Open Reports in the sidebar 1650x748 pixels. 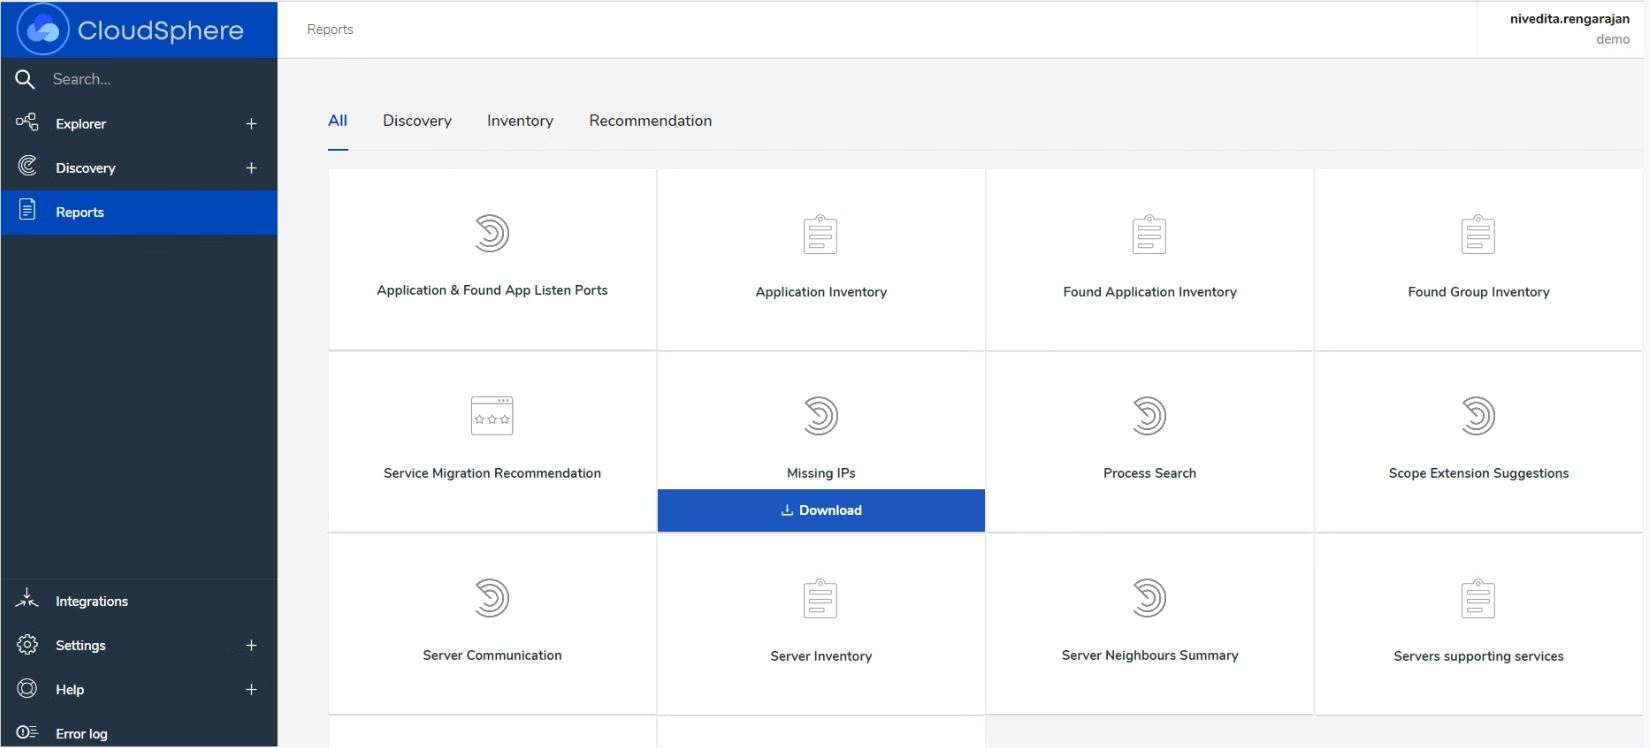[139, 212]
